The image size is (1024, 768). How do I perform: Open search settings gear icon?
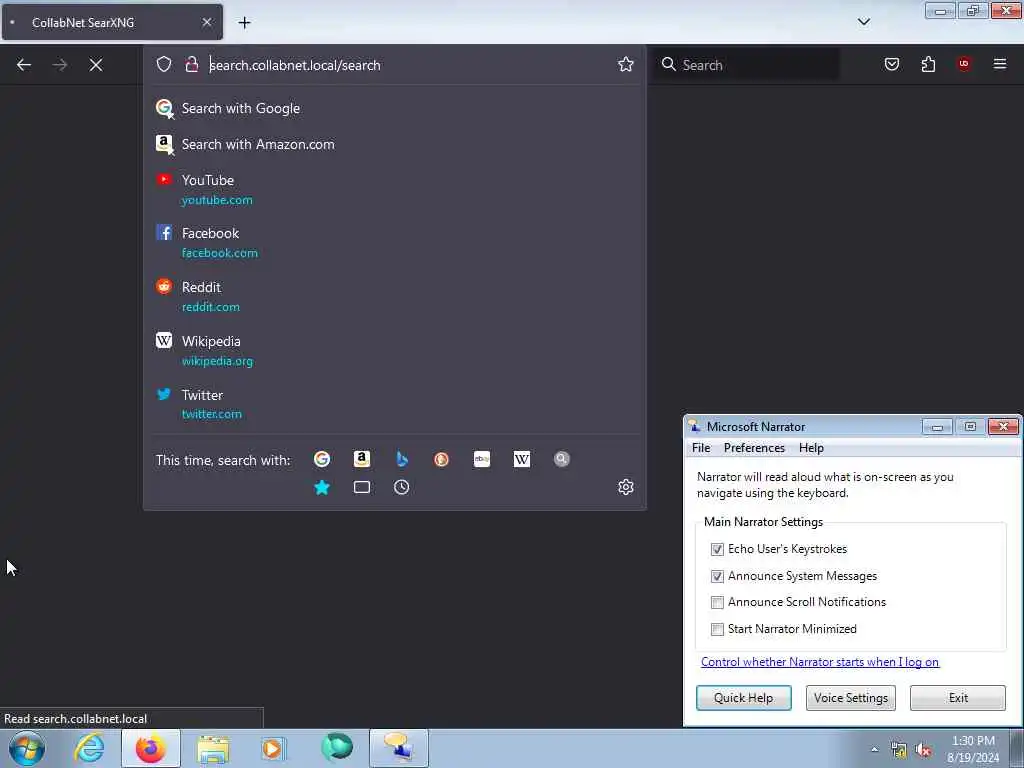(x=626, y=487)
